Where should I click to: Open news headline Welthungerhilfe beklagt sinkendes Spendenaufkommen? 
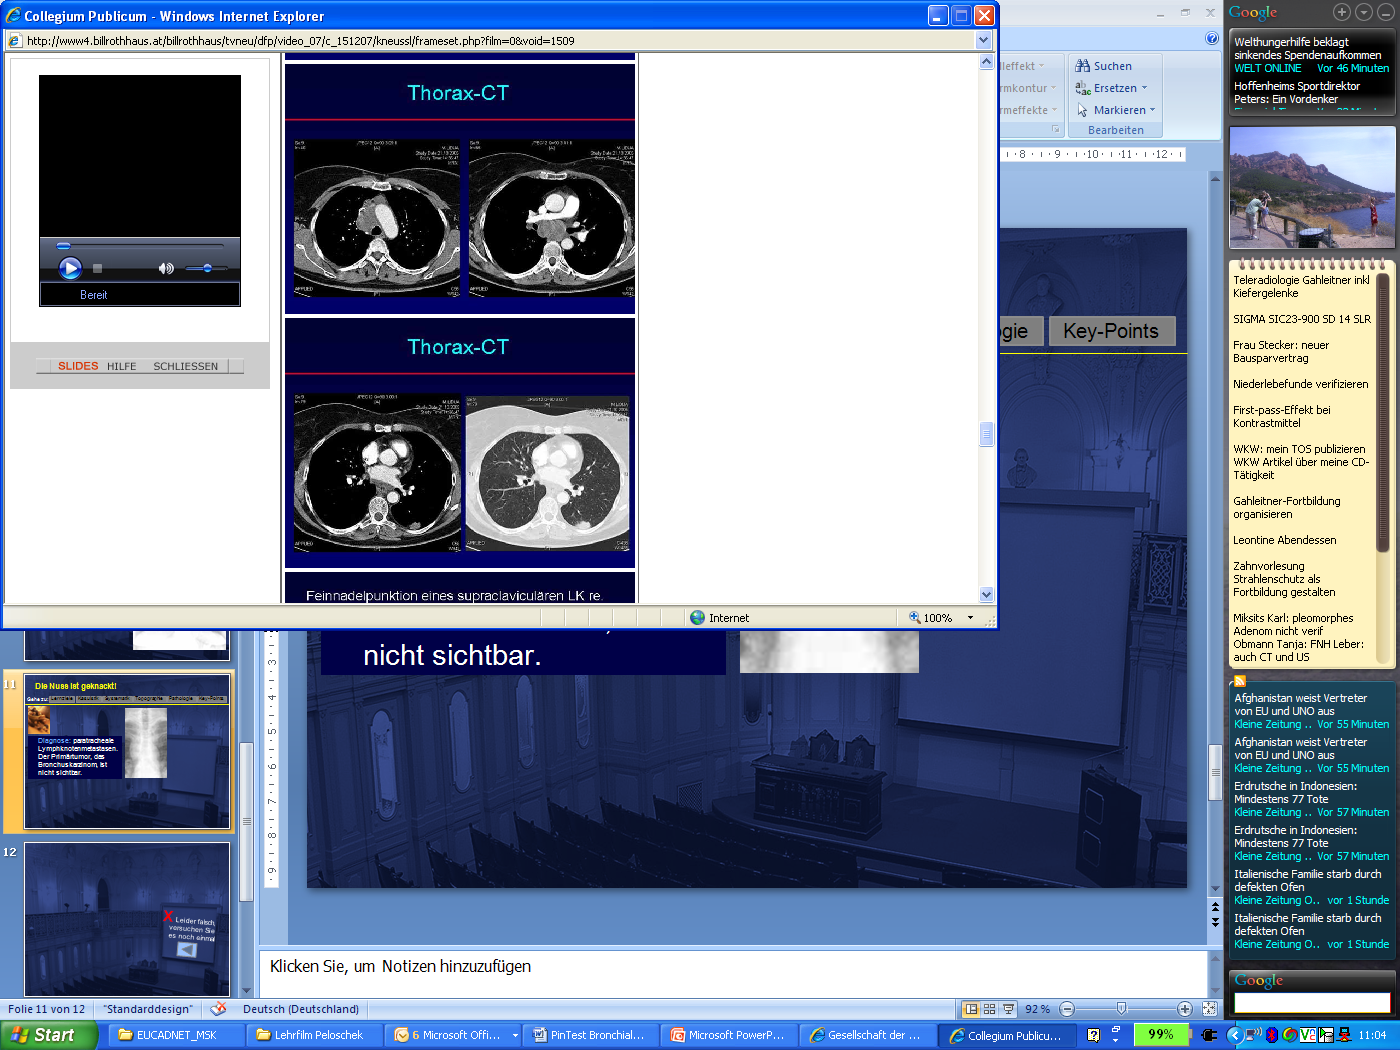1307,49
